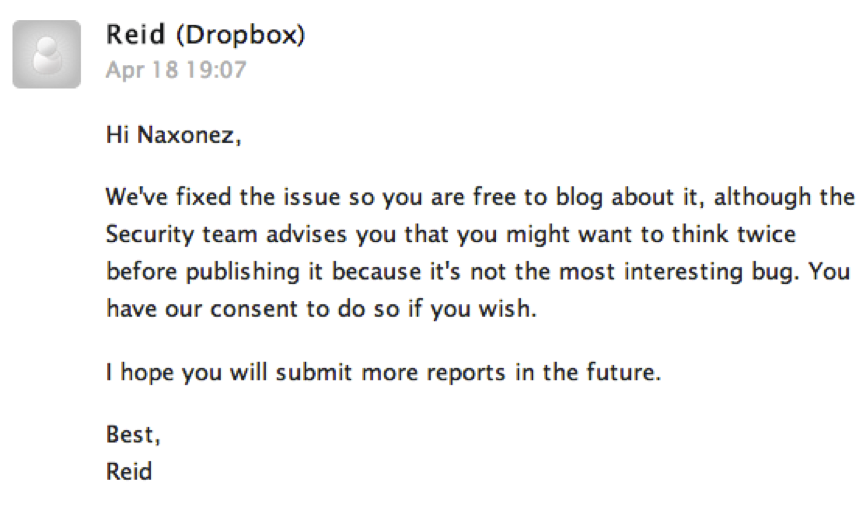Click the line starting We've fixed the issue
Image resolution: width=865 pixels, height=507 pixels.
pyautogui.click(x=480, y=198)
